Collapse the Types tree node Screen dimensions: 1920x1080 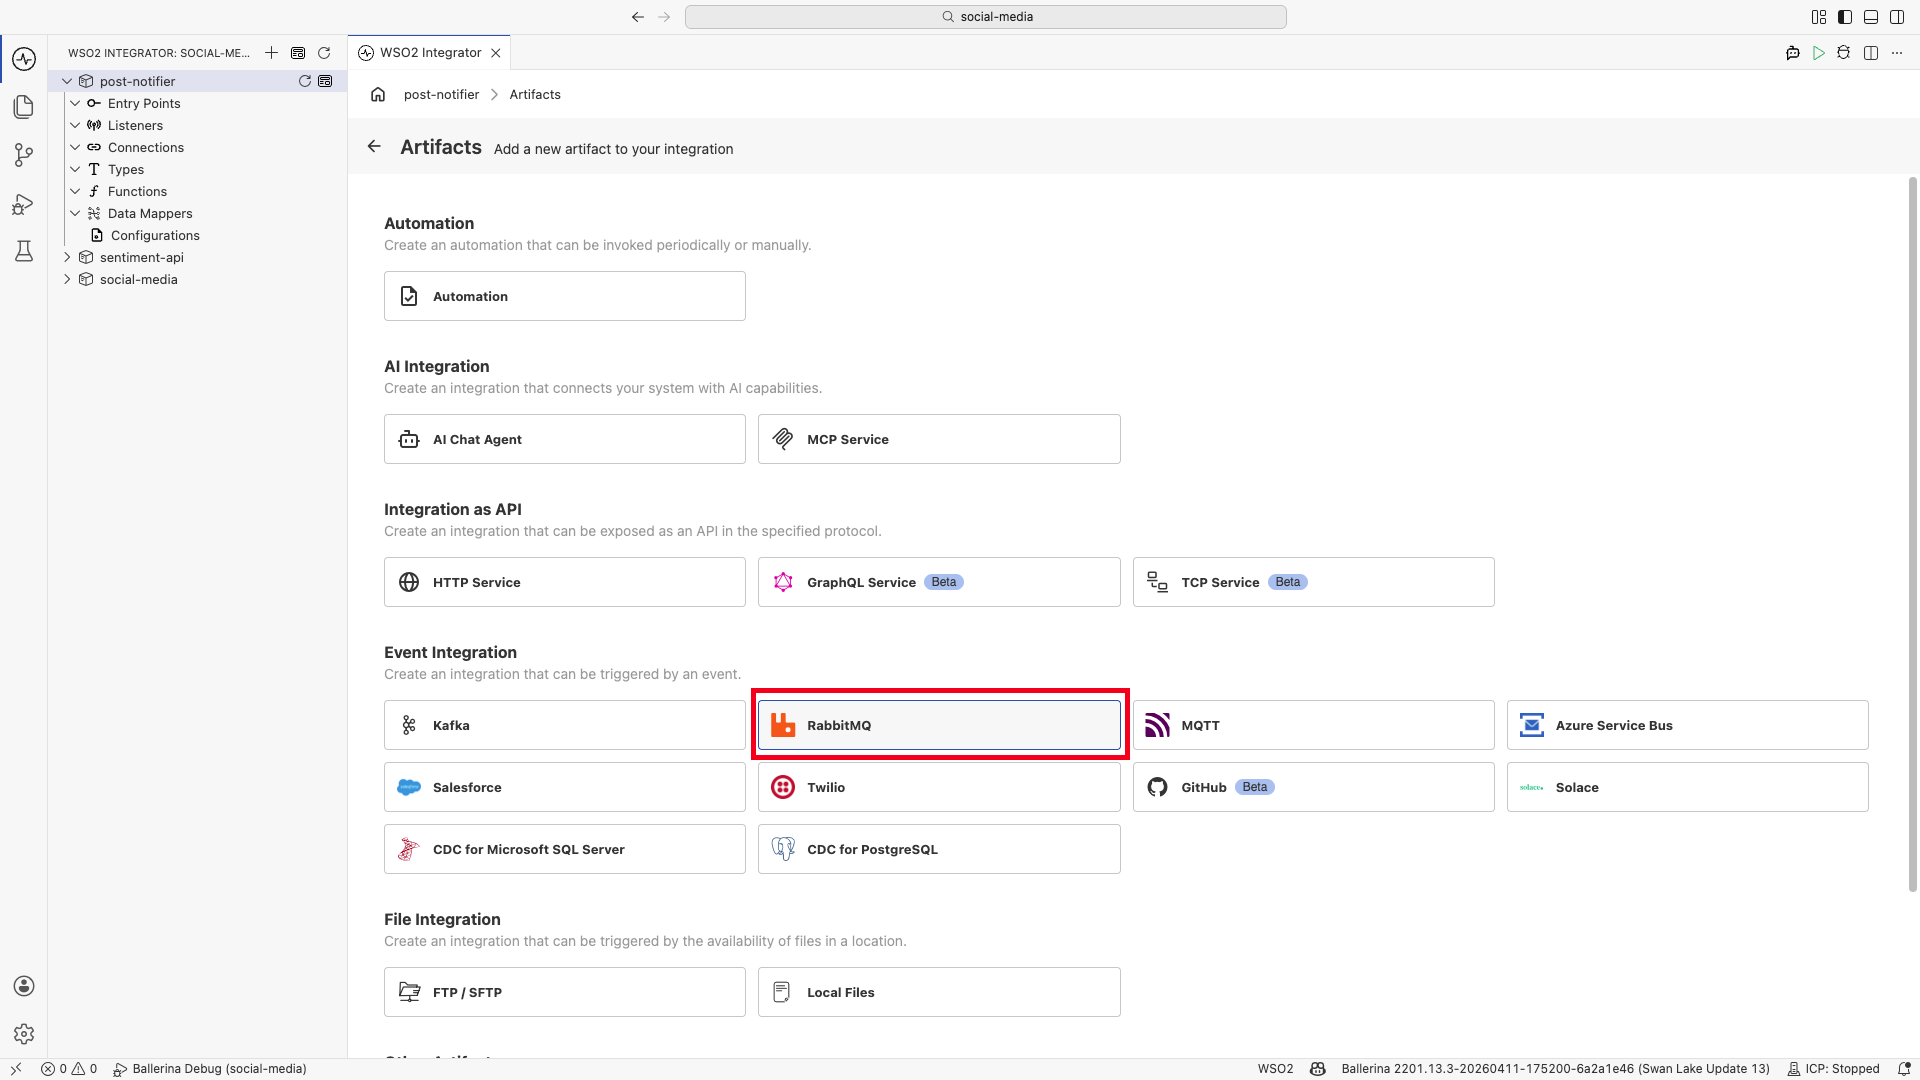(75, 169)
